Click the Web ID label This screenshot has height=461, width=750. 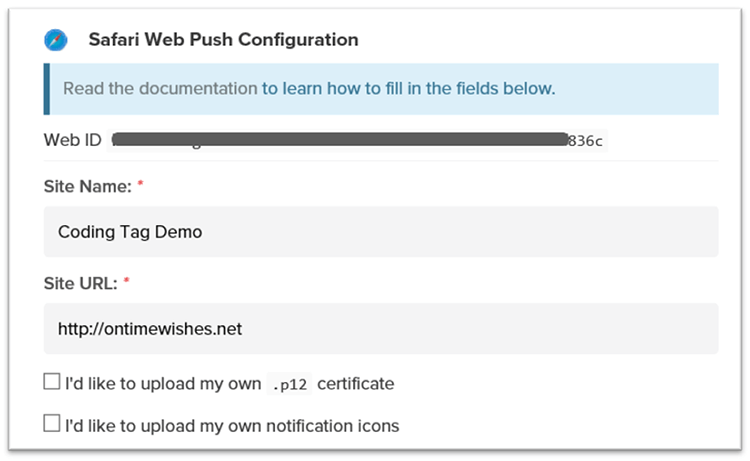pyautogui.click(x=72, y=140)
